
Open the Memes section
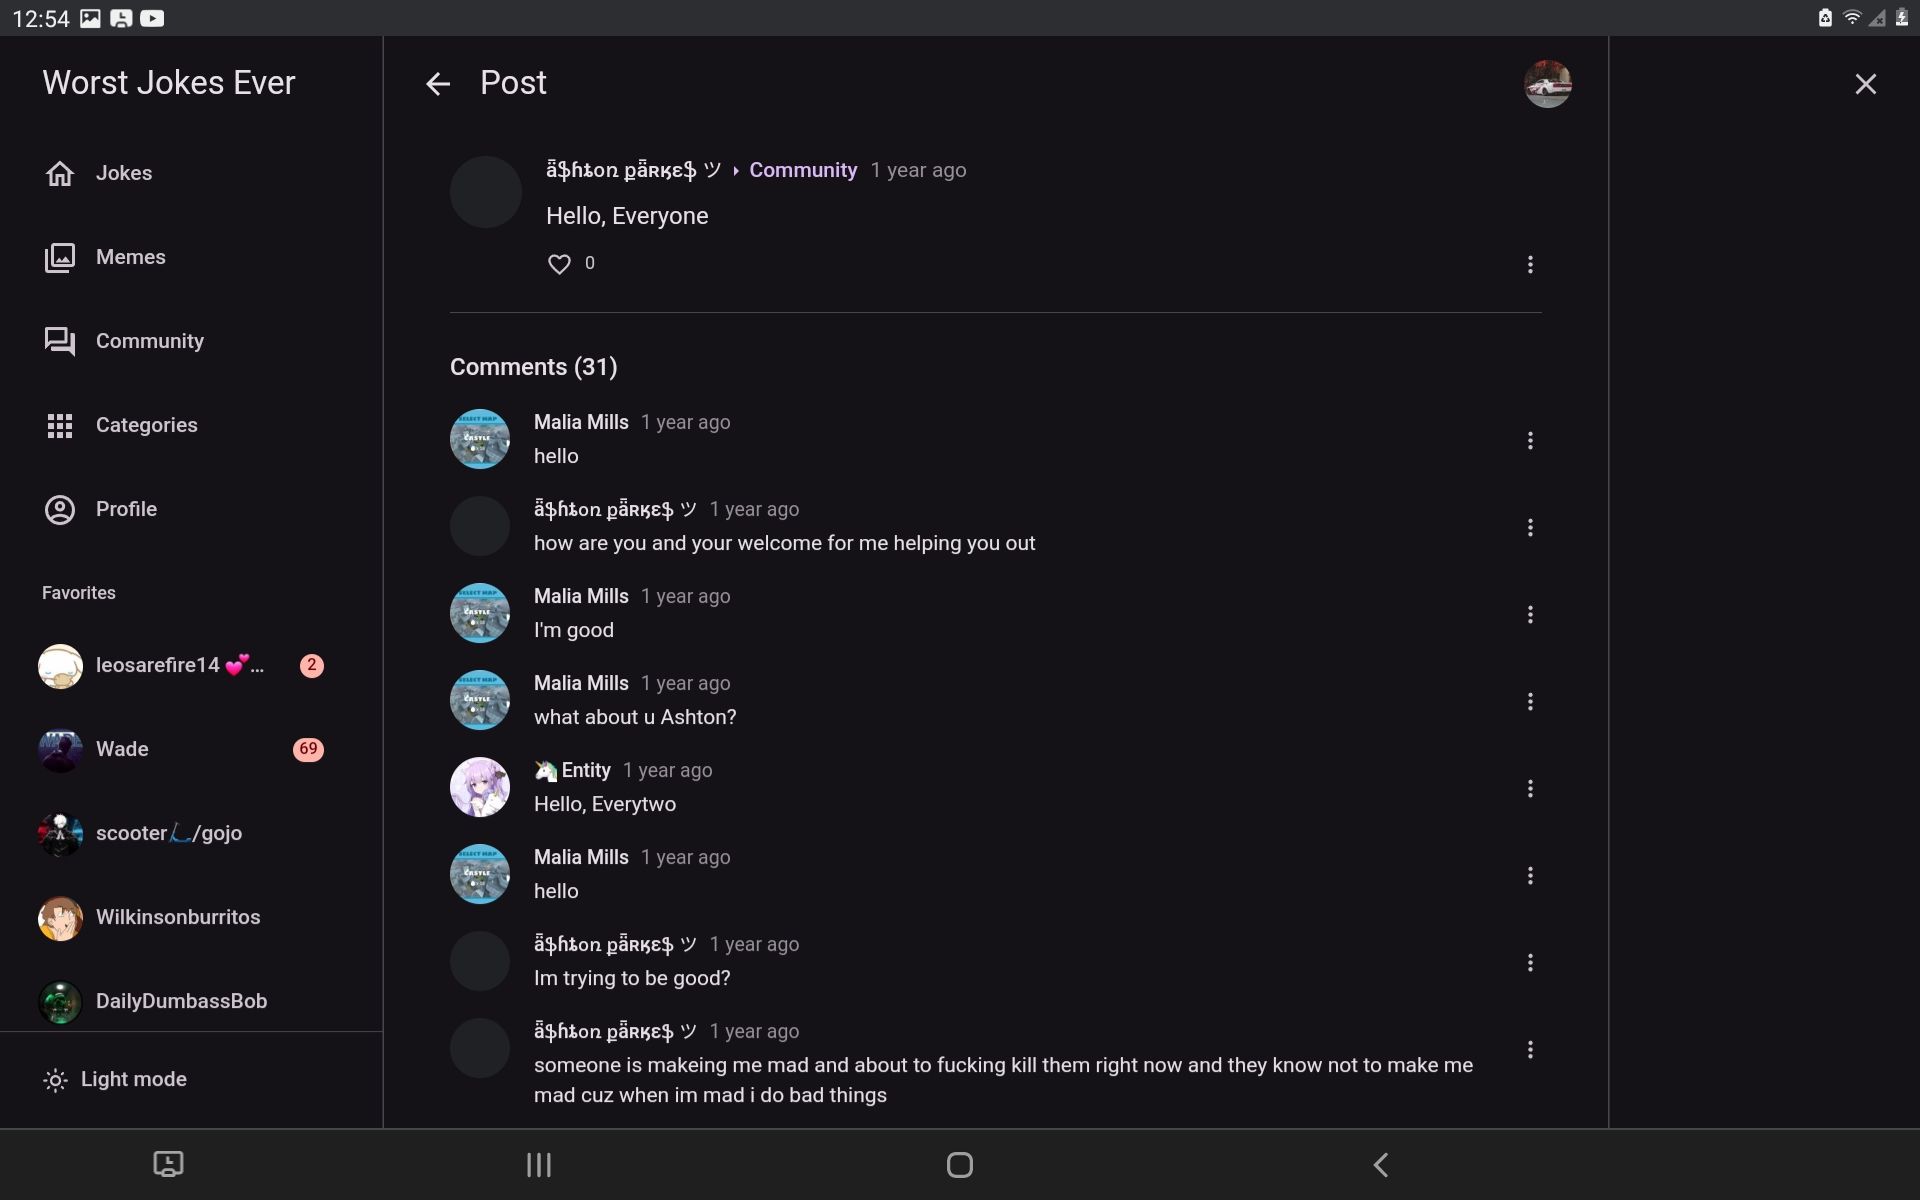[x=60, y=257]
